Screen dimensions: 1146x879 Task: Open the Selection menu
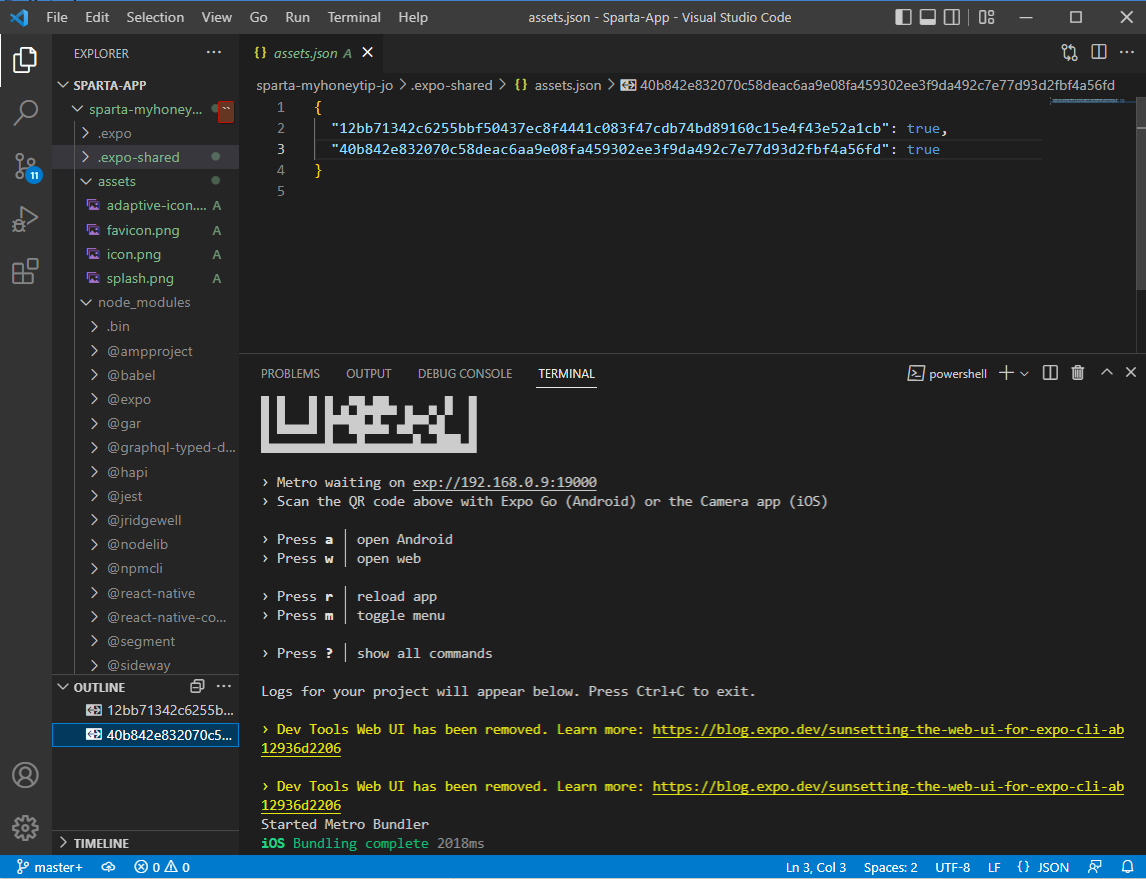tap(155, 17)
